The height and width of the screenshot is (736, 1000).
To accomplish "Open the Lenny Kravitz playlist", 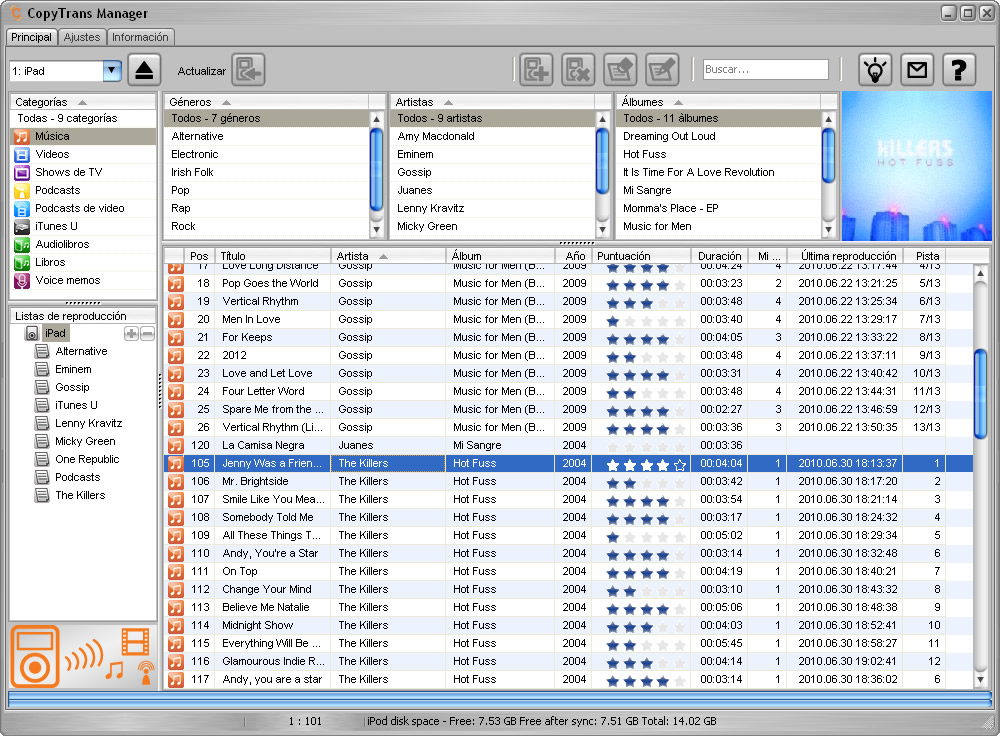I will [x=88, y=423].
